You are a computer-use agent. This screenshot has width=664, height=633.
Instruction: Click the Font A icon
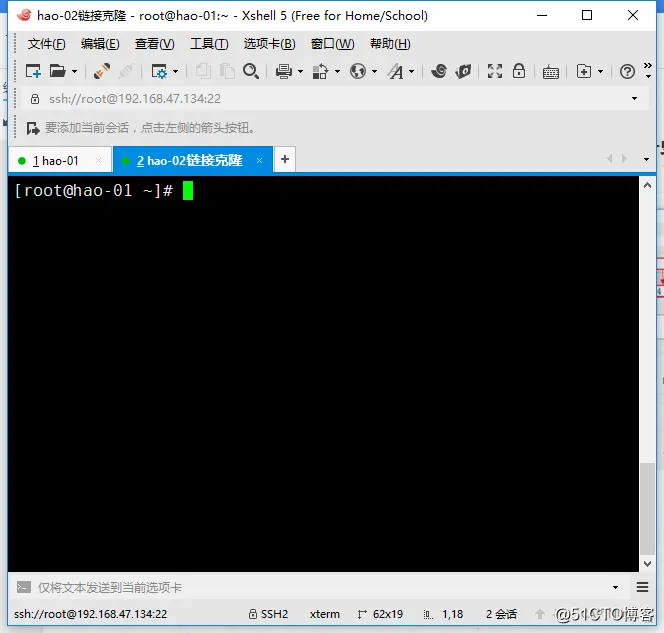396,71
